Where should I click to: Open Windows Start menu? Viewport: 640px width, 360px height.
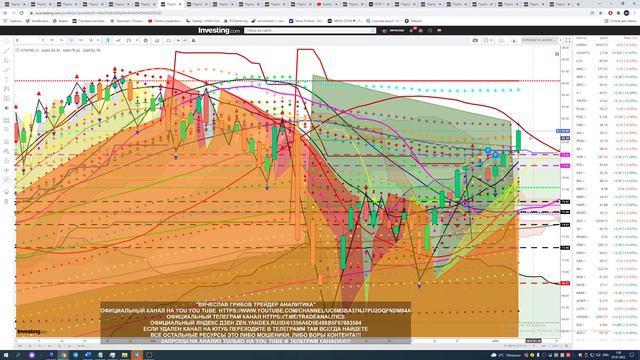(x=6, y=355)
